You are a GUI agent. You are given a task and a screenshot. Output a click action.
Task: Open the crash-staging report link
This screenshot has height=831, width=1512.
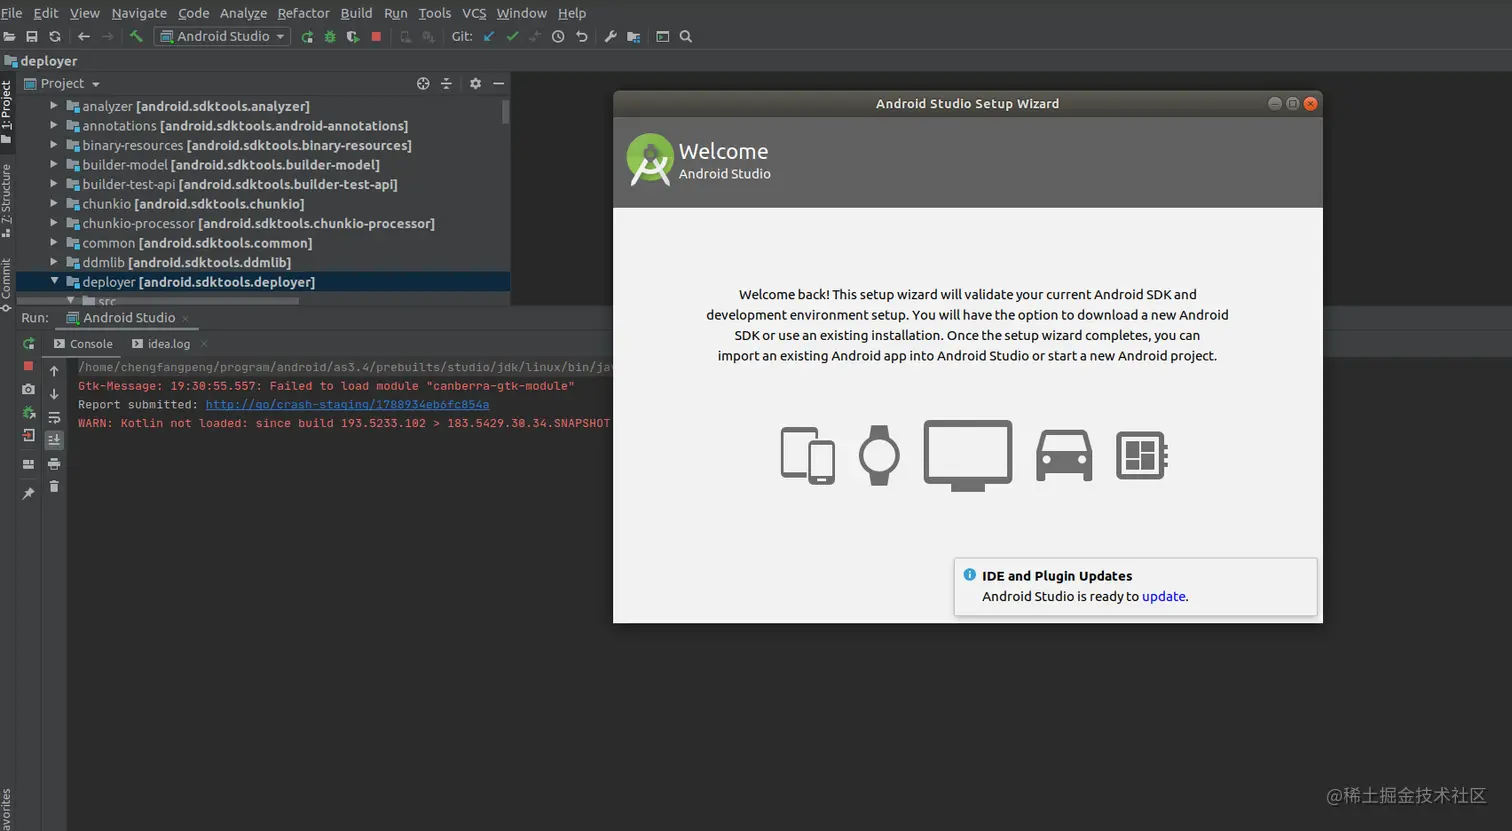347,405
